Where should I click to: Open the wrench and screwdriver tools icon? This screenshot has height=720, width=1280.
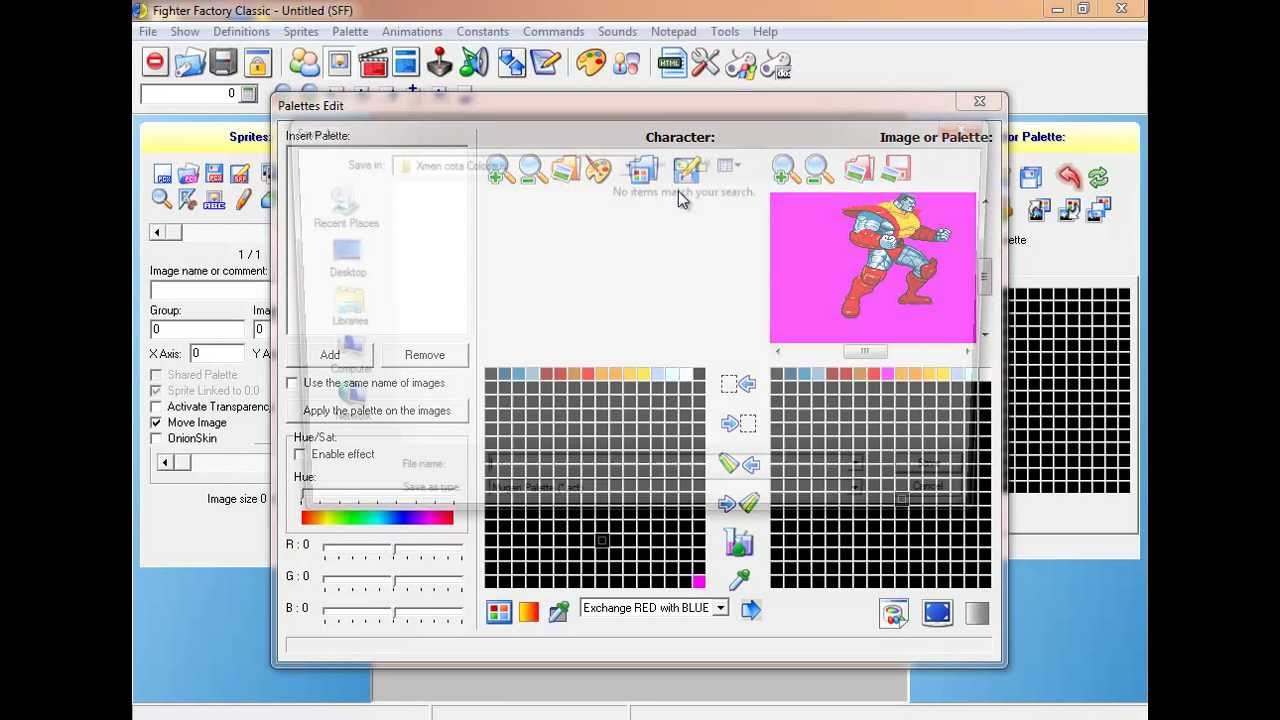(705, 63)
